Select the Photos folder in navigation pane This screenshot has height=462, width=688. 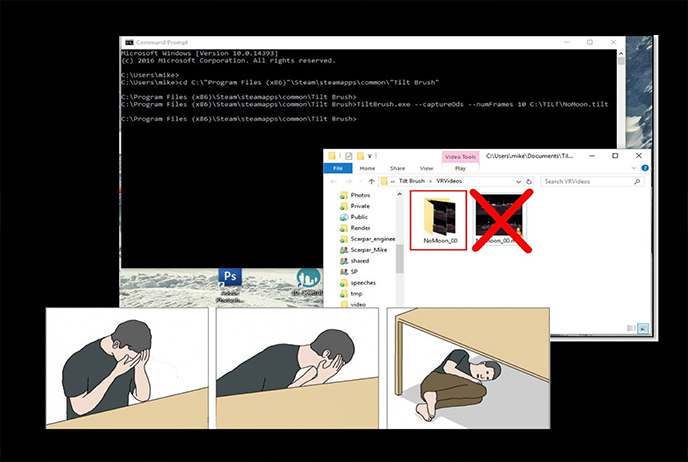point(360,195)
